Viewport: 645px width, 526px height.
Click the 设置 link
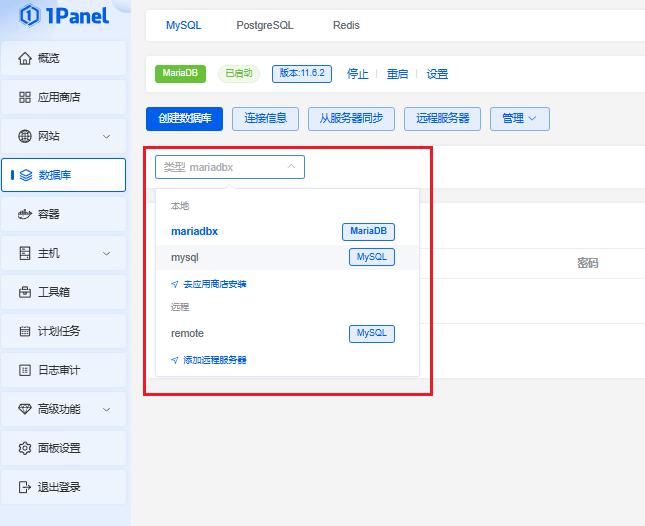pos(437,74)
